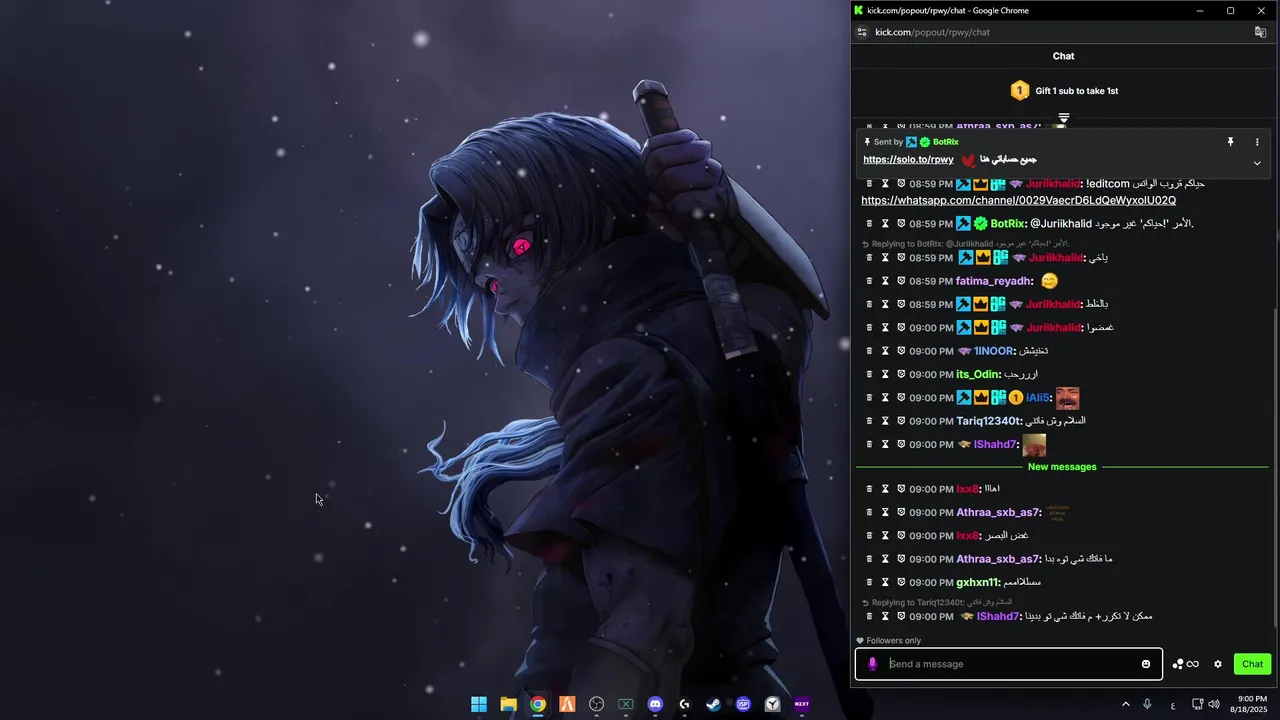
Task: Open Chrome site information icon in address bar
Action: pyautogui.click(x=862, y=32)
